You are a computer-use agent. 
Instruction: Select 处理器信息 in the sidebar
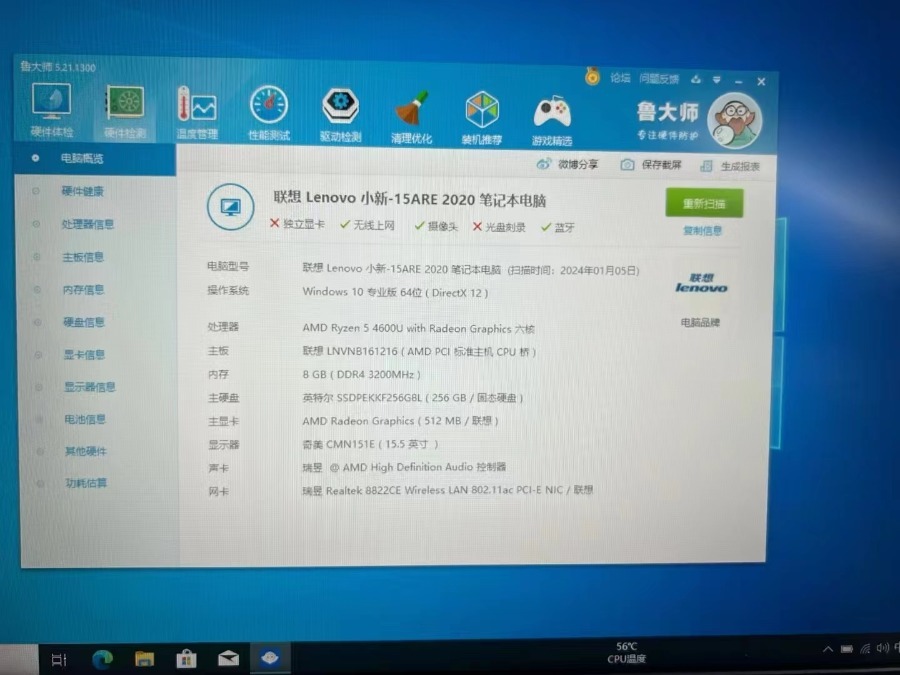(88, 224)
